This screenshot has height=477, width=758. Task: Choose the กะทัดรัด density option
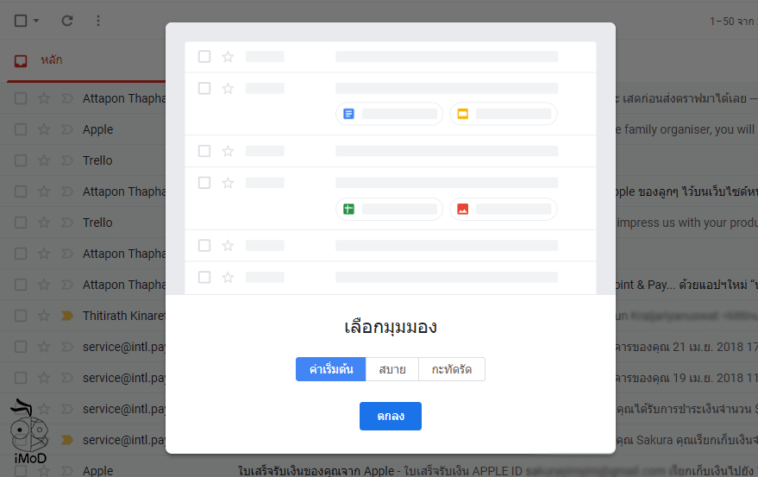452,369
